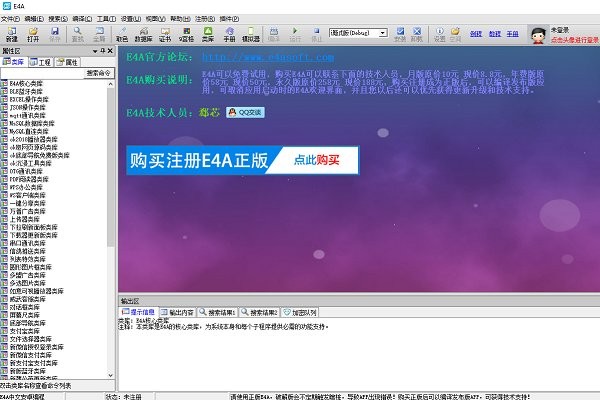Open the 属性区 panel dropdown arrow

tap(95, 51)
